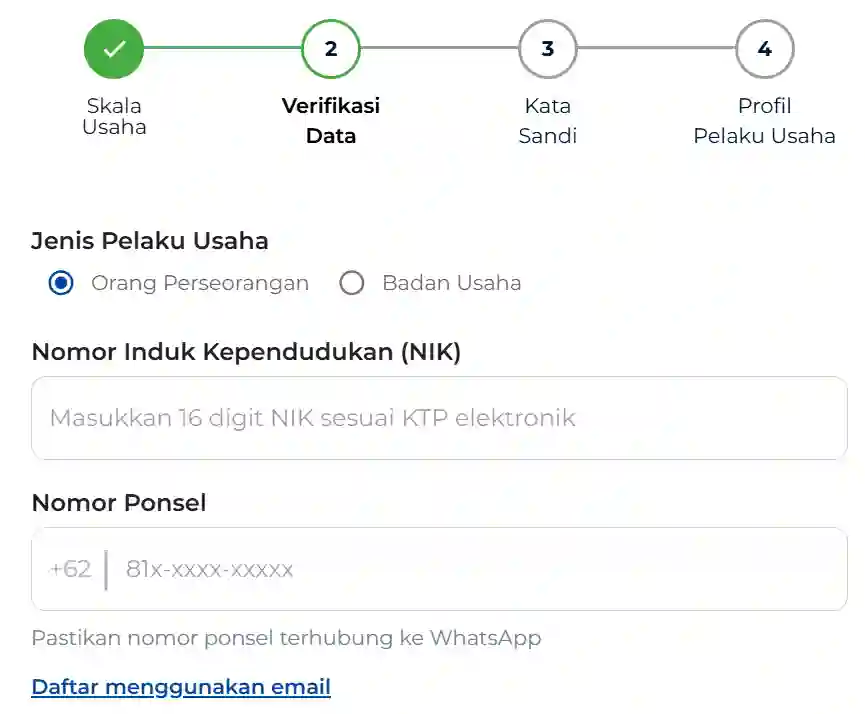Open the Skala Usaha step label

[x=114, y=116]
